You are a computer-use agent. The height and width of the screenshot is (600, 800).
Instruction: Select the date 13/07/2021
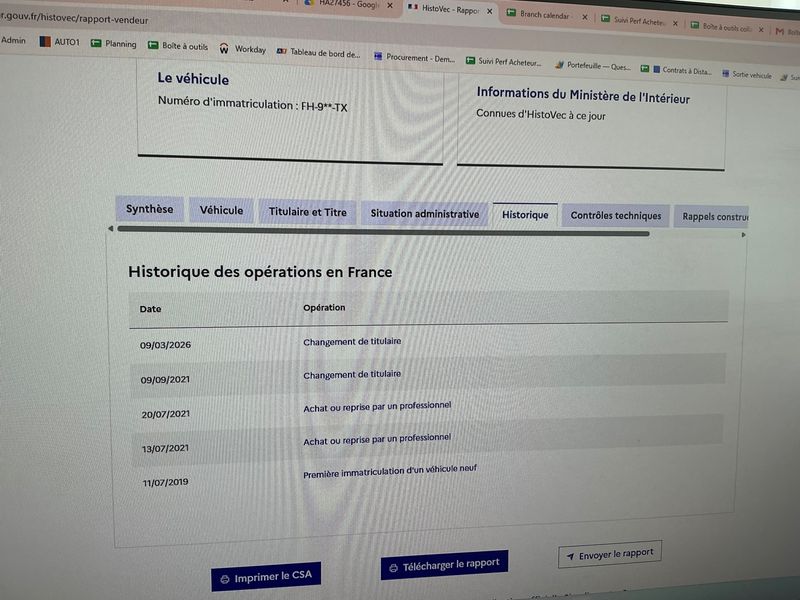pos(165,448)
